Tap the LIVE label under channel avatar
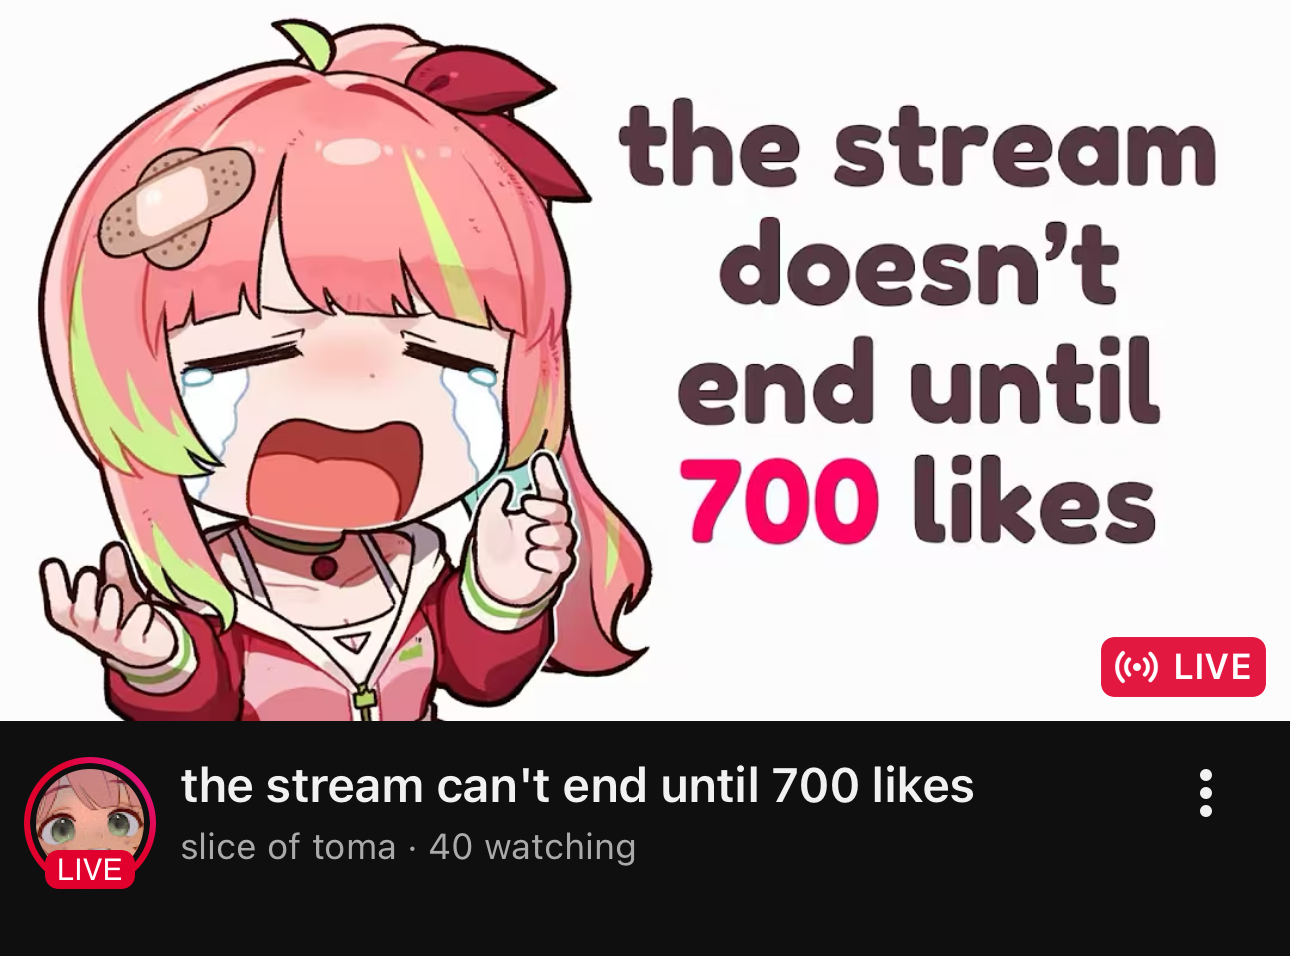 pos(90,869)
